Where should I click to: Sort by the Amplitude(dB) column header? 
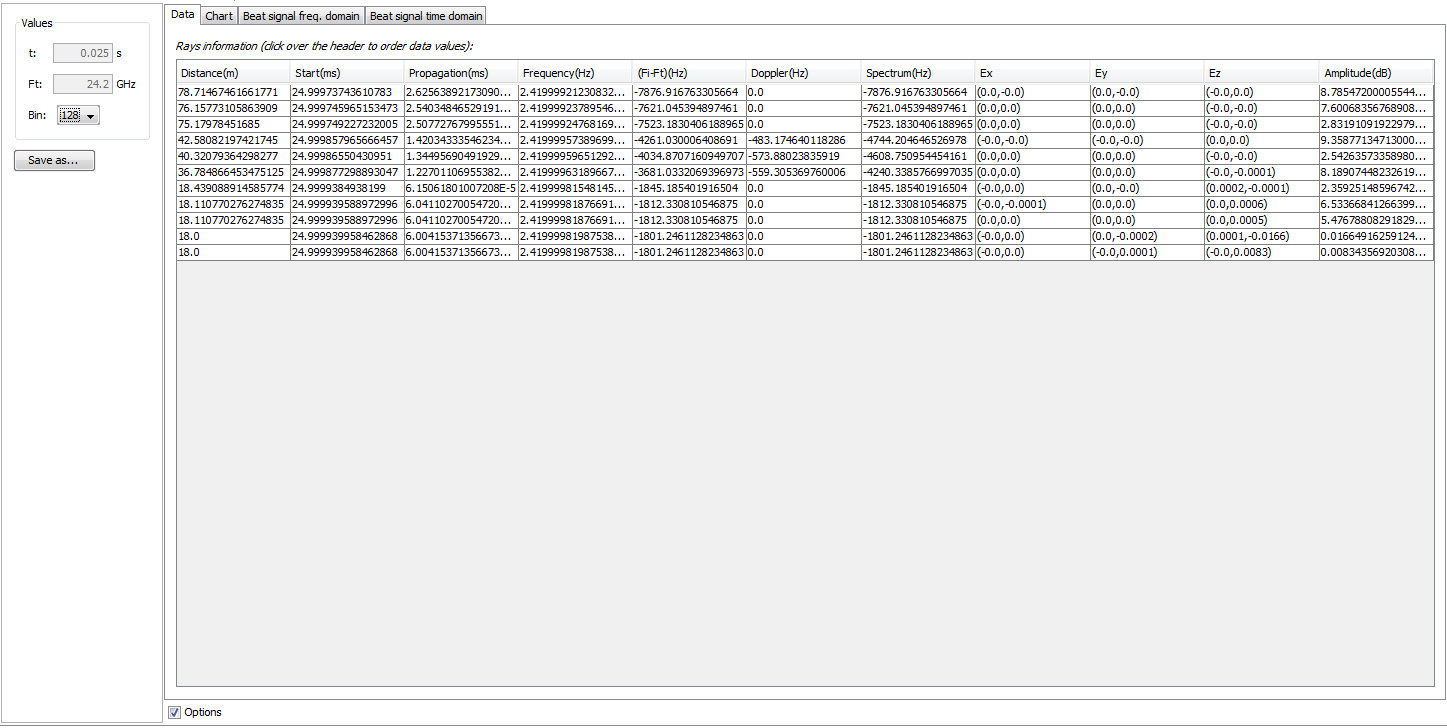point(1376,73)
